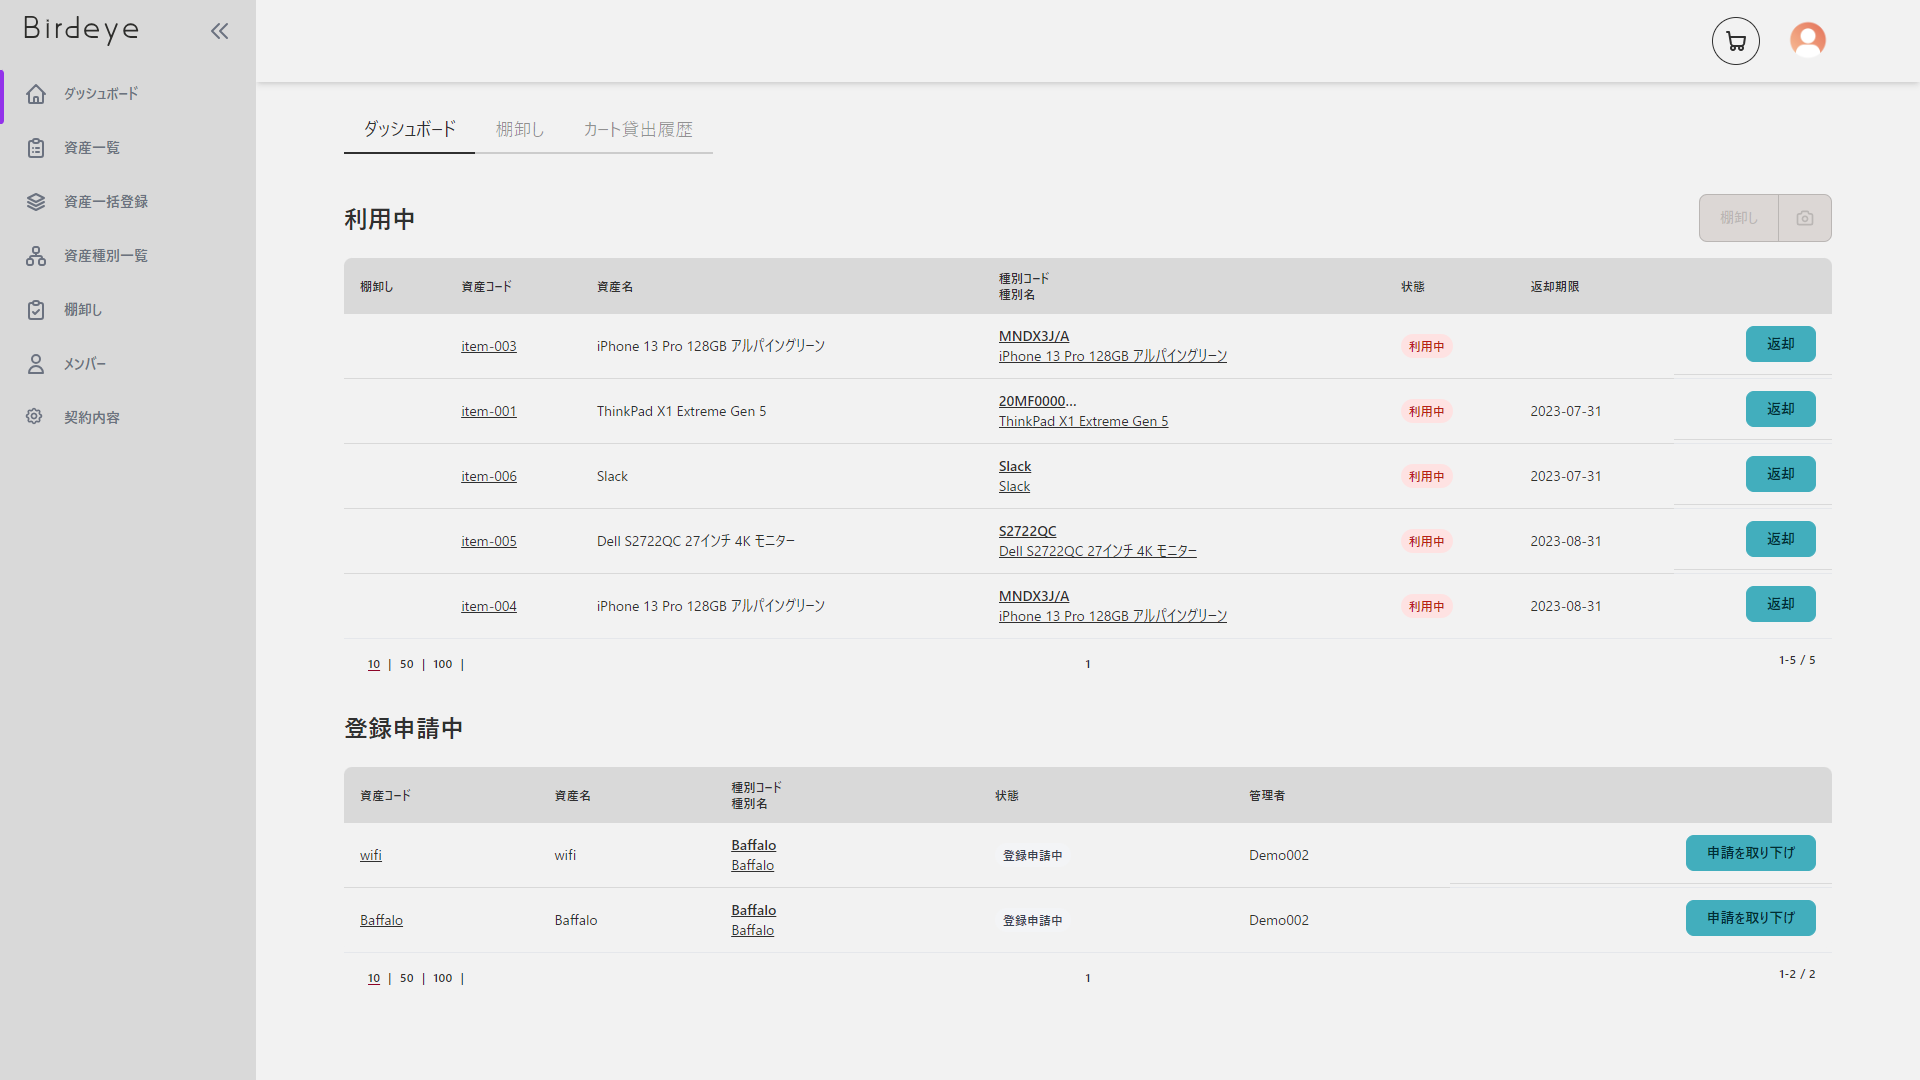Withdraw the wifi registration request
Screen dimensions: 1920x1080
click(1750, 853)
